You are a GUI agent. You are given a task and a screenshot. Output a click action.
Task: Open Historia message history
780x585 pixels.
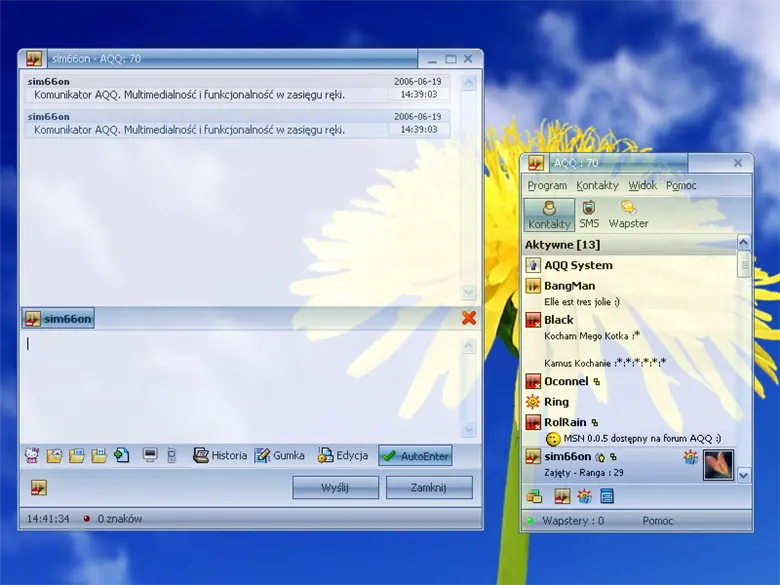(220, 455)
